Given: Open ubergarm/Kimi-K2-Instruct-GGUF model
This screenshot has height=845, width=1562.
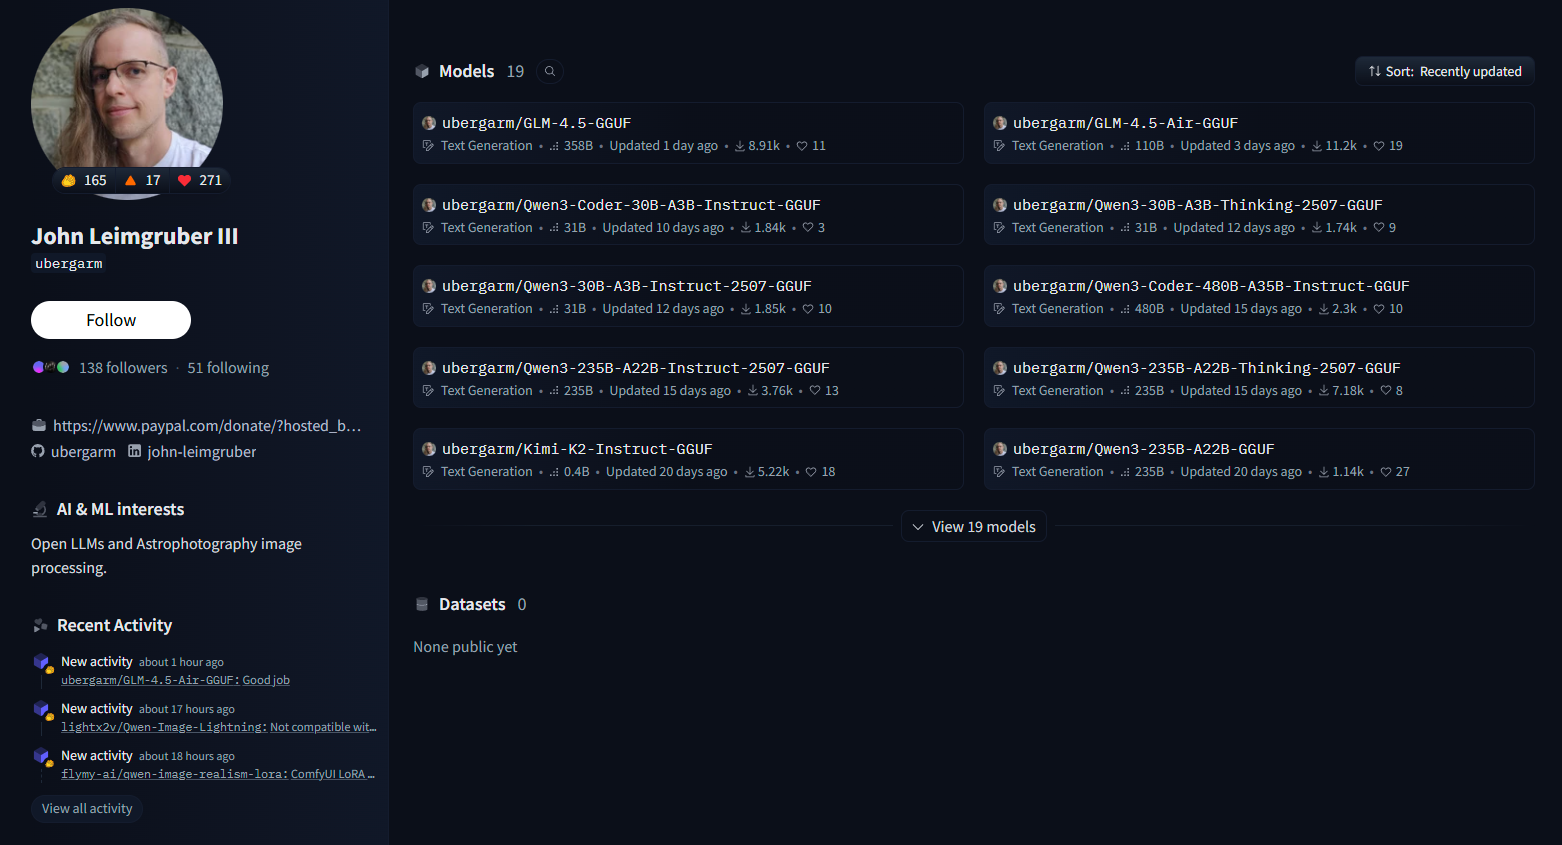Looking at the screenshot, I should (x=688, y=459).
